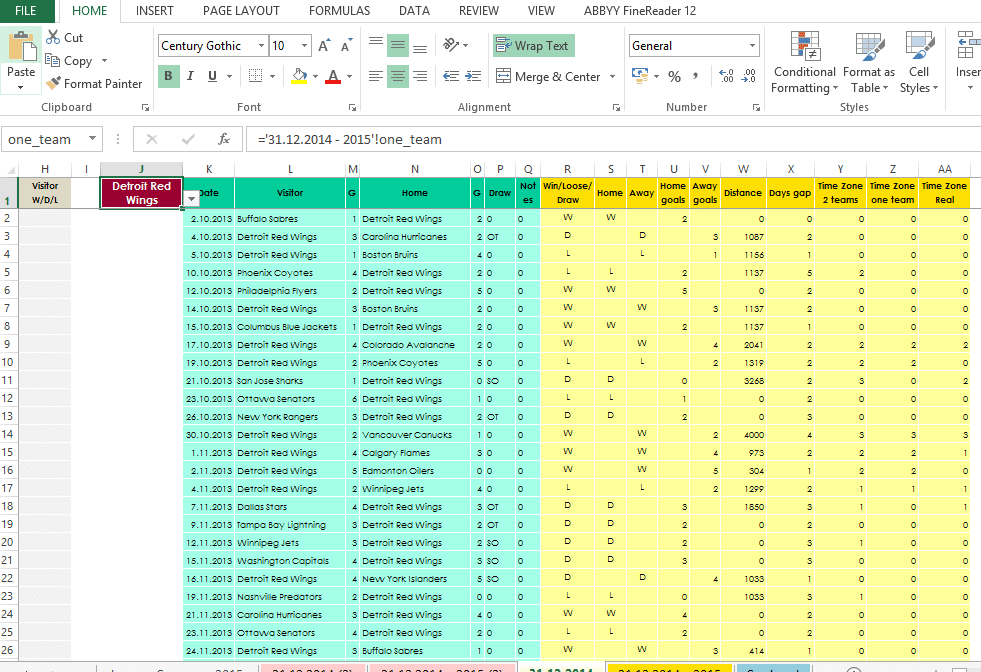Align text left
981x672 pixels.
376,76
